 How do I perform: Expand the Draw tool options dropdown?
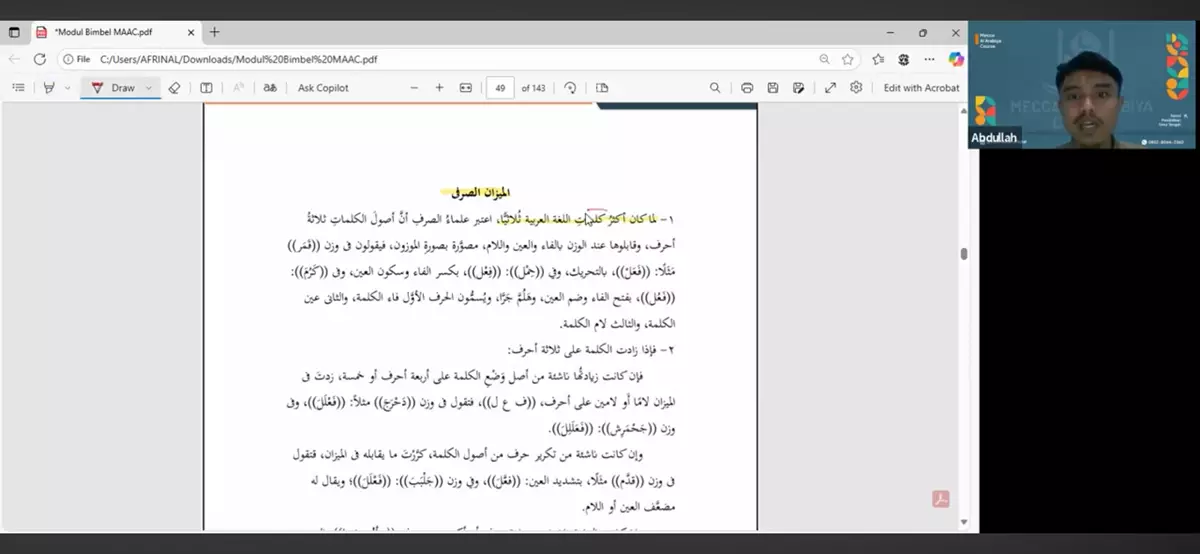click(x=149, y=88)
